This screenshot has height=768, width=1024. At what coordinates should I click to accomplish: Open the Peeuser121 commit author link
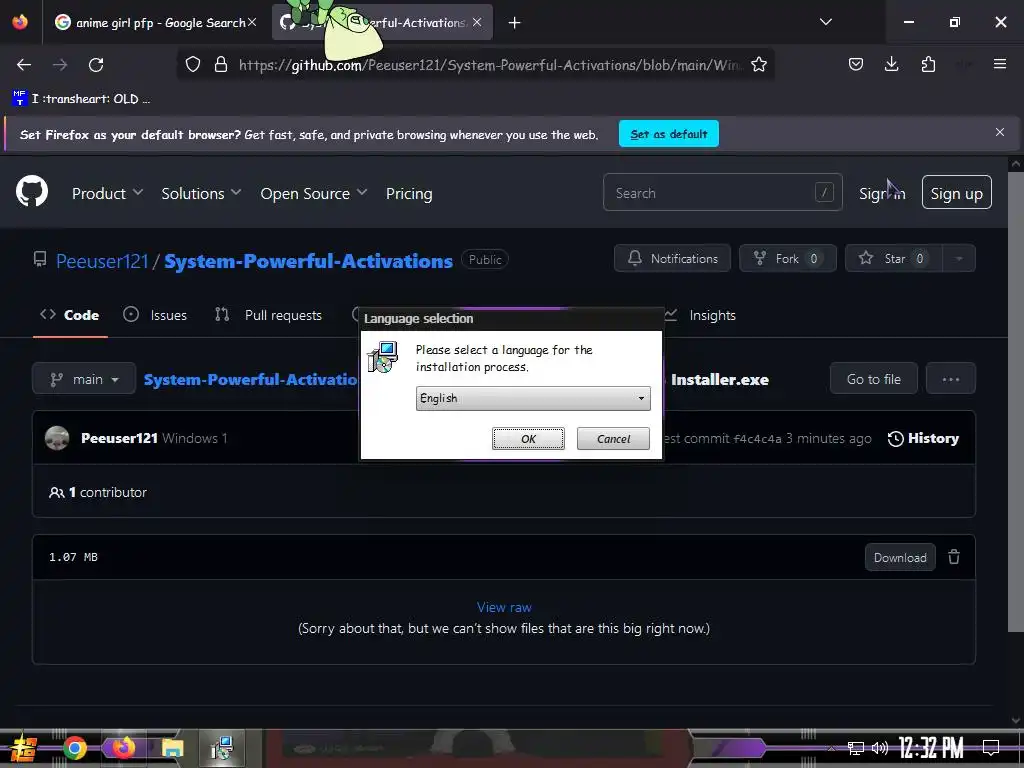click(x=119, y=438)
